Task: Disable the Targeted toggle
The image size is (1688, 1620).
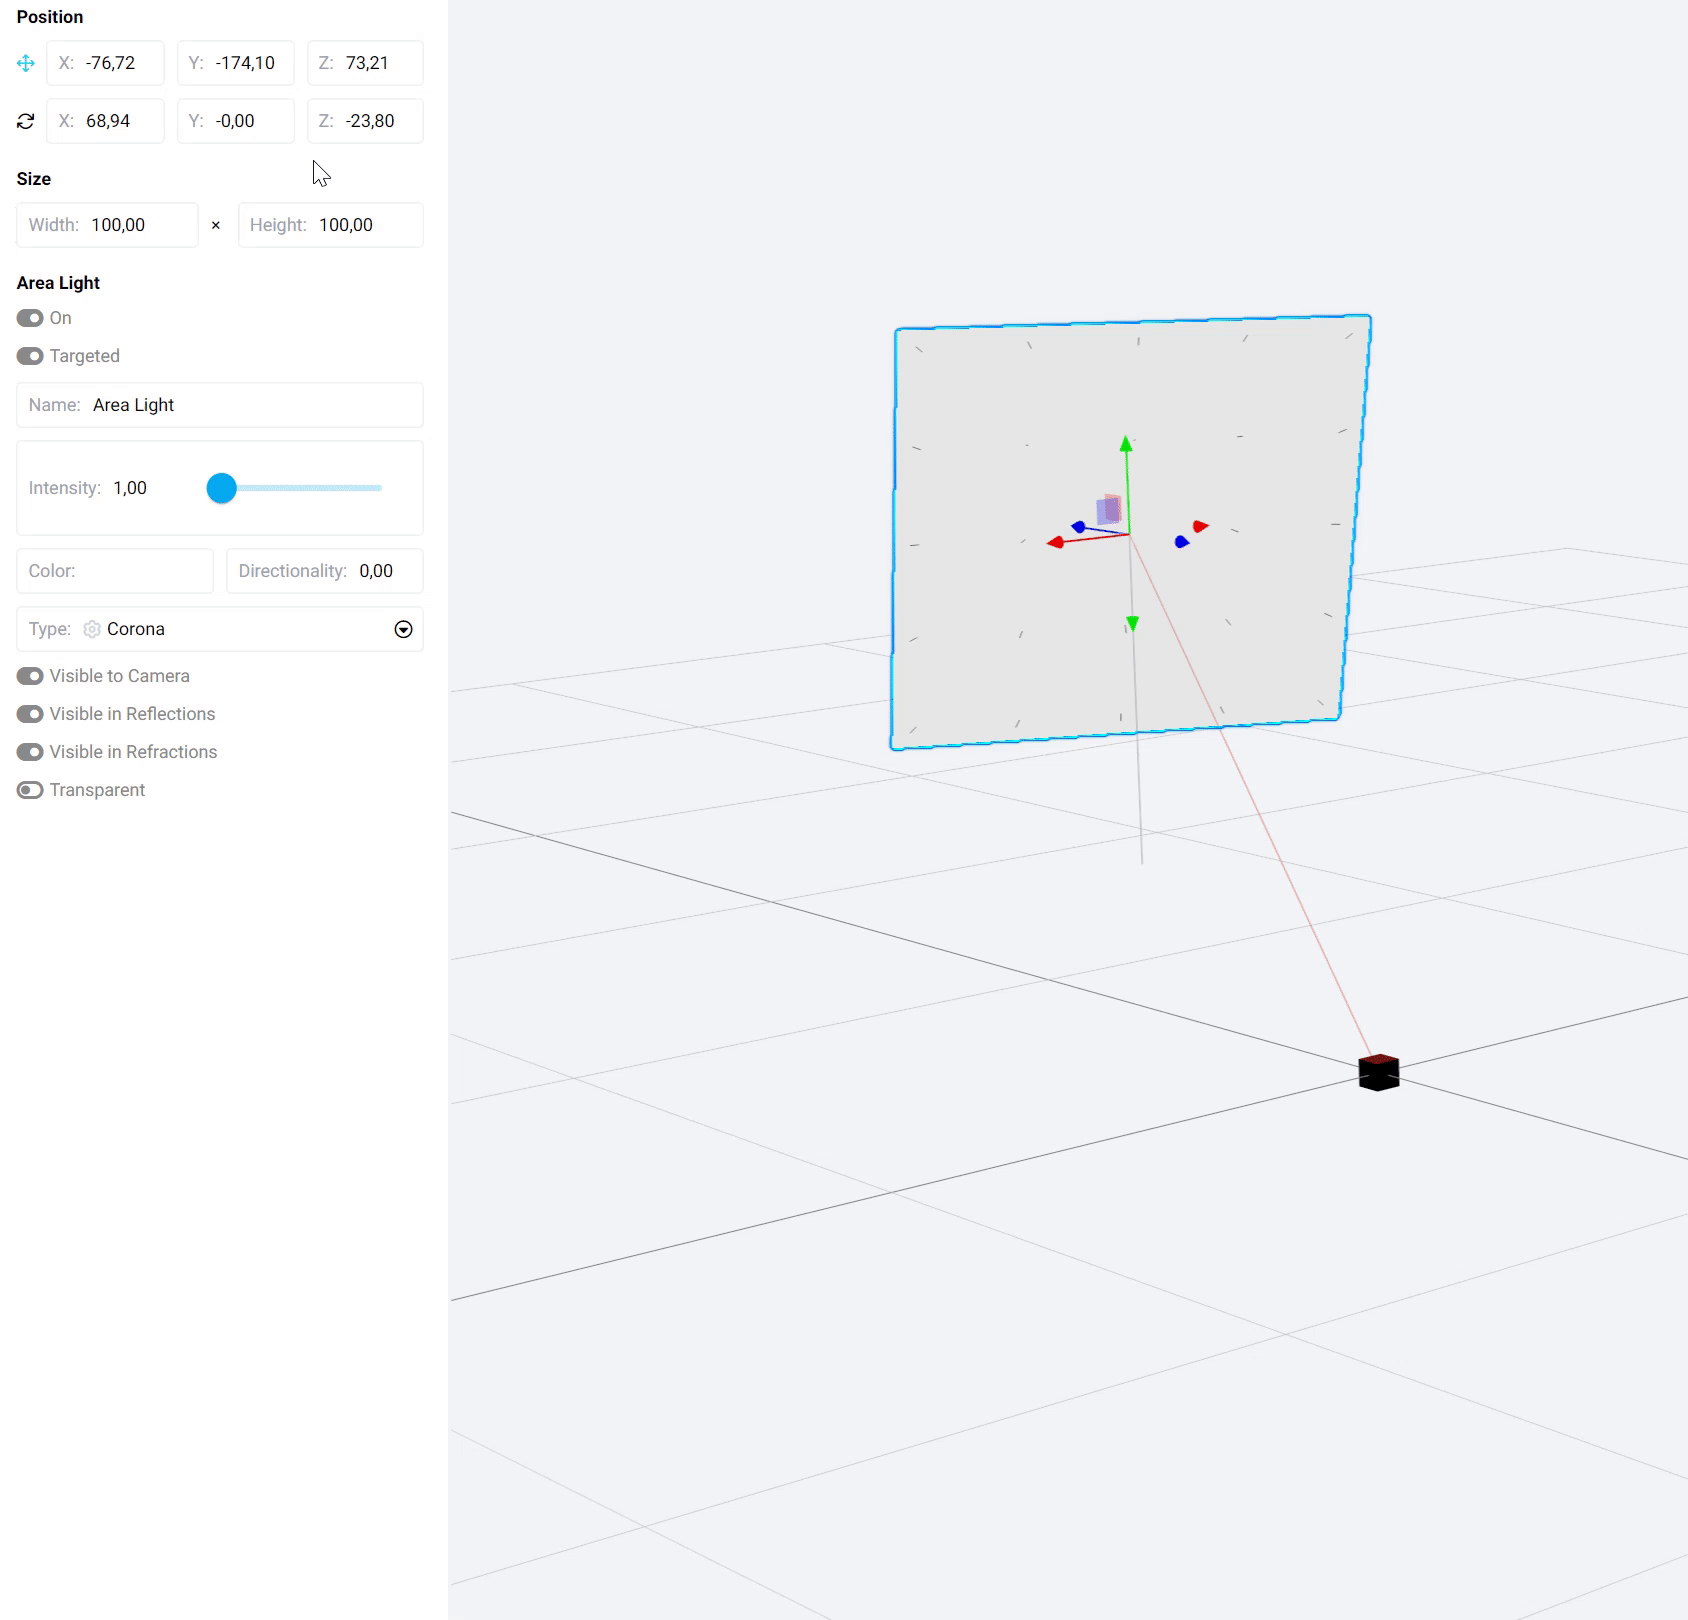Action: pyautogui.click(x=30, y=356)
